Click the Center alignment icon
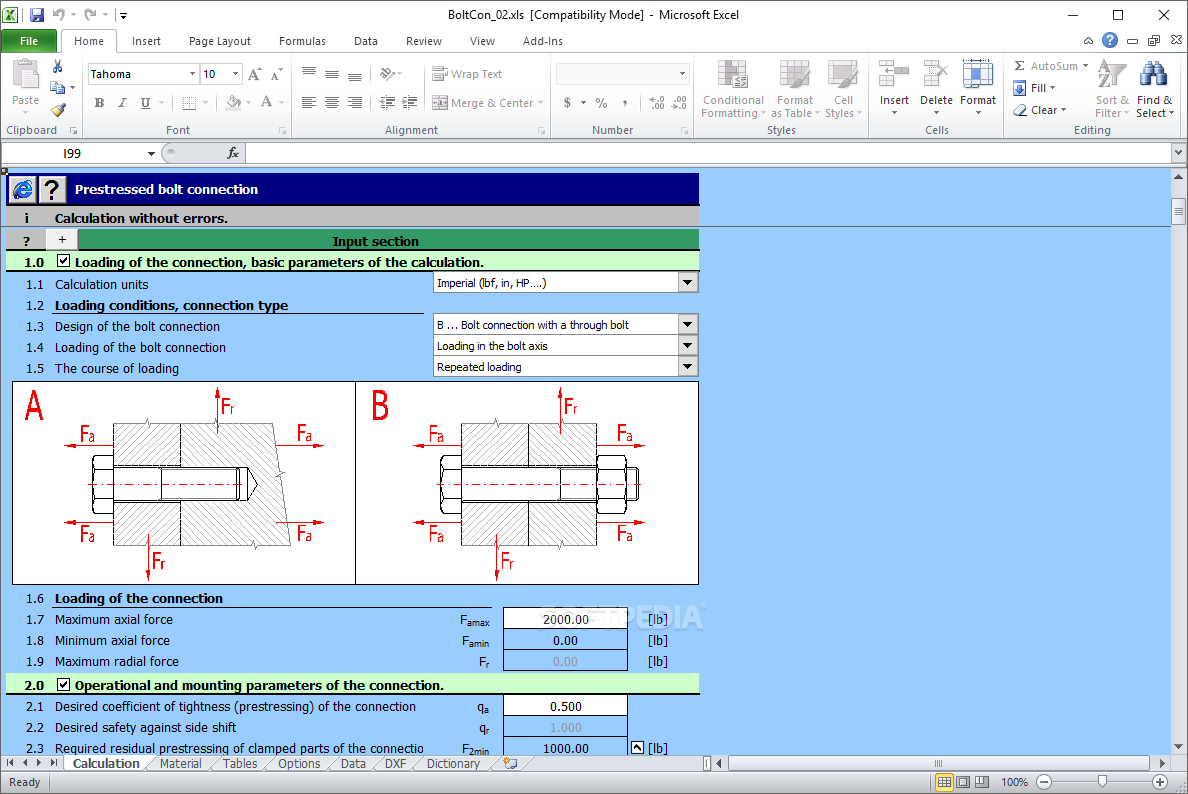Screen dimensions: 1188x794 pyautogui.click(x=332, y=103)
